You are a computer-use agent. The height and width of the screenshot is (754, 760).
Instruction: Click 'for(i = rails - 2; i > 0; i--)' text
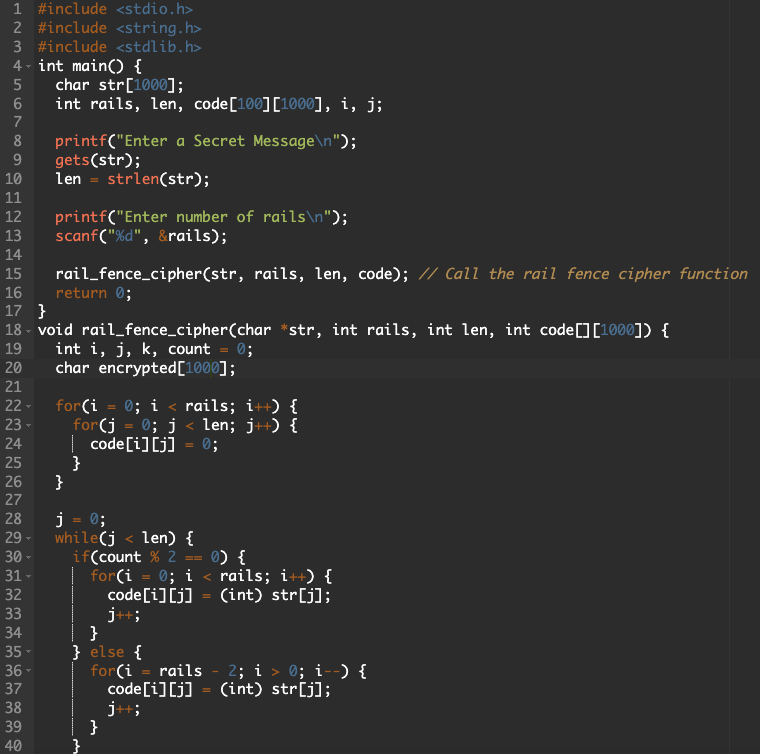(x=219, y=671)
